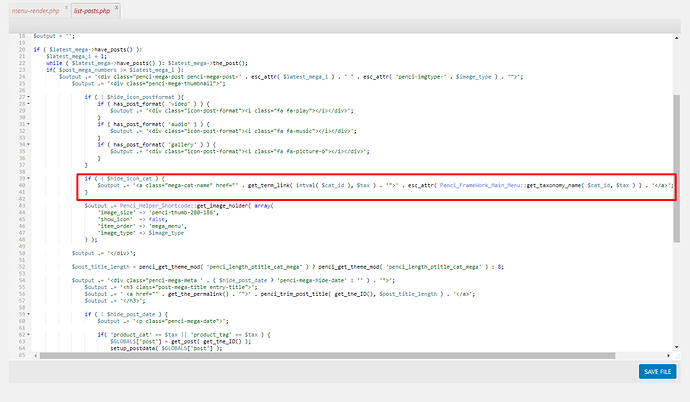Fold the gallery block at line 34

(29, 144)
